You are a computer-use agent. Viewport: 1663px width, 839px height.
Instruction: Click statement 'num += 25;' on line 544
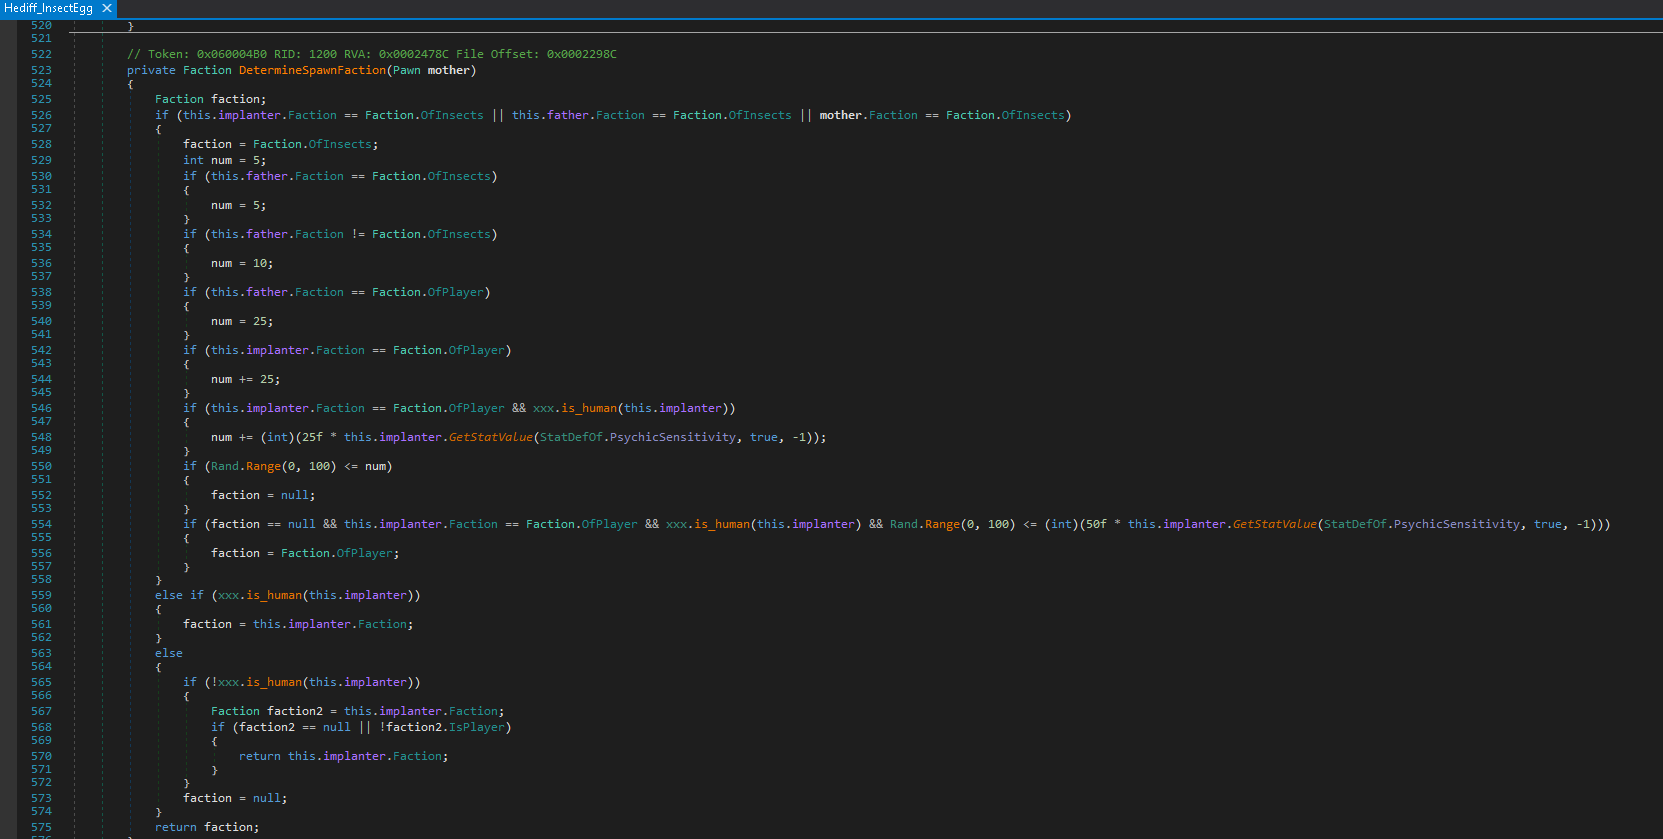(246, 379)
